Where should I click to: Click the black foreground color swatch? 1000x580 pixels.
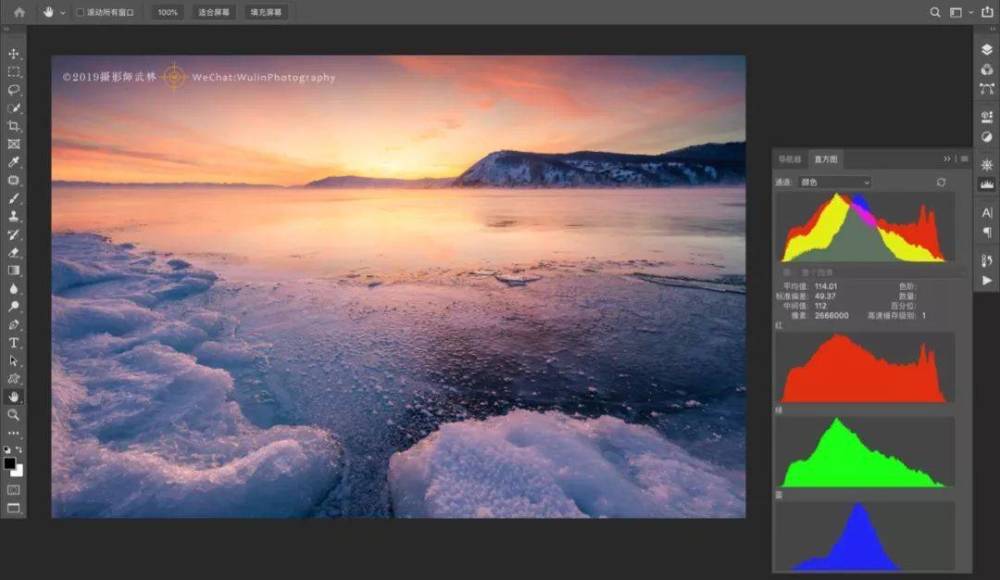(10, 464)
